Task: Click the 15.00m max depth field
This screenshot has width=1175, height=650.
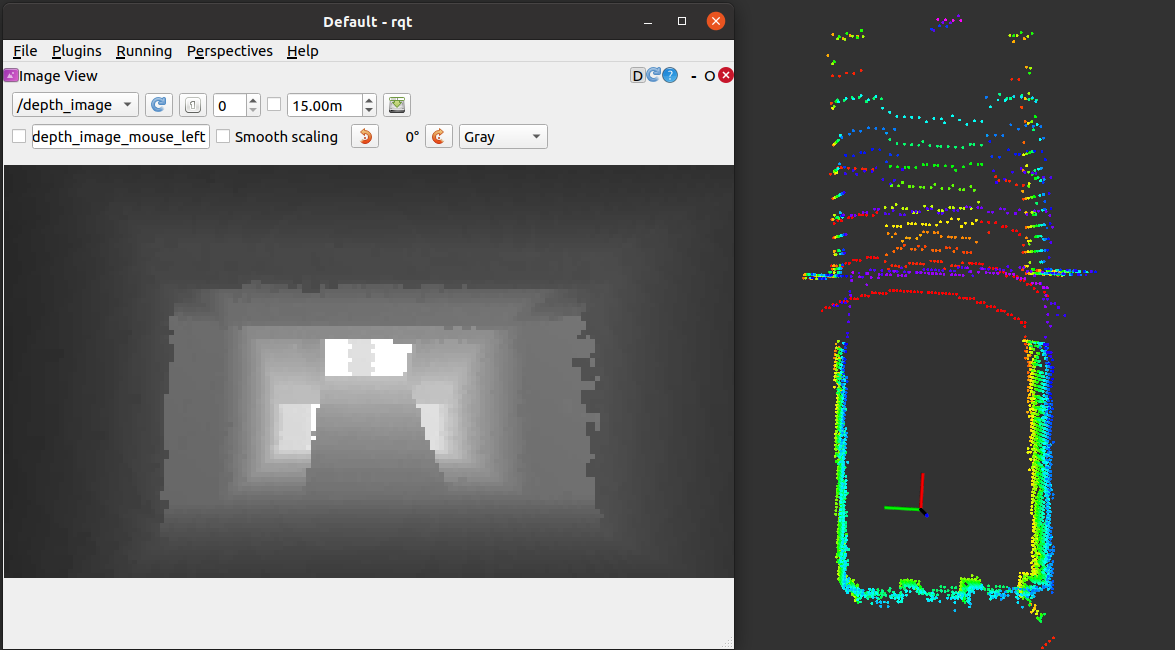Action: (x=323, y=105)
